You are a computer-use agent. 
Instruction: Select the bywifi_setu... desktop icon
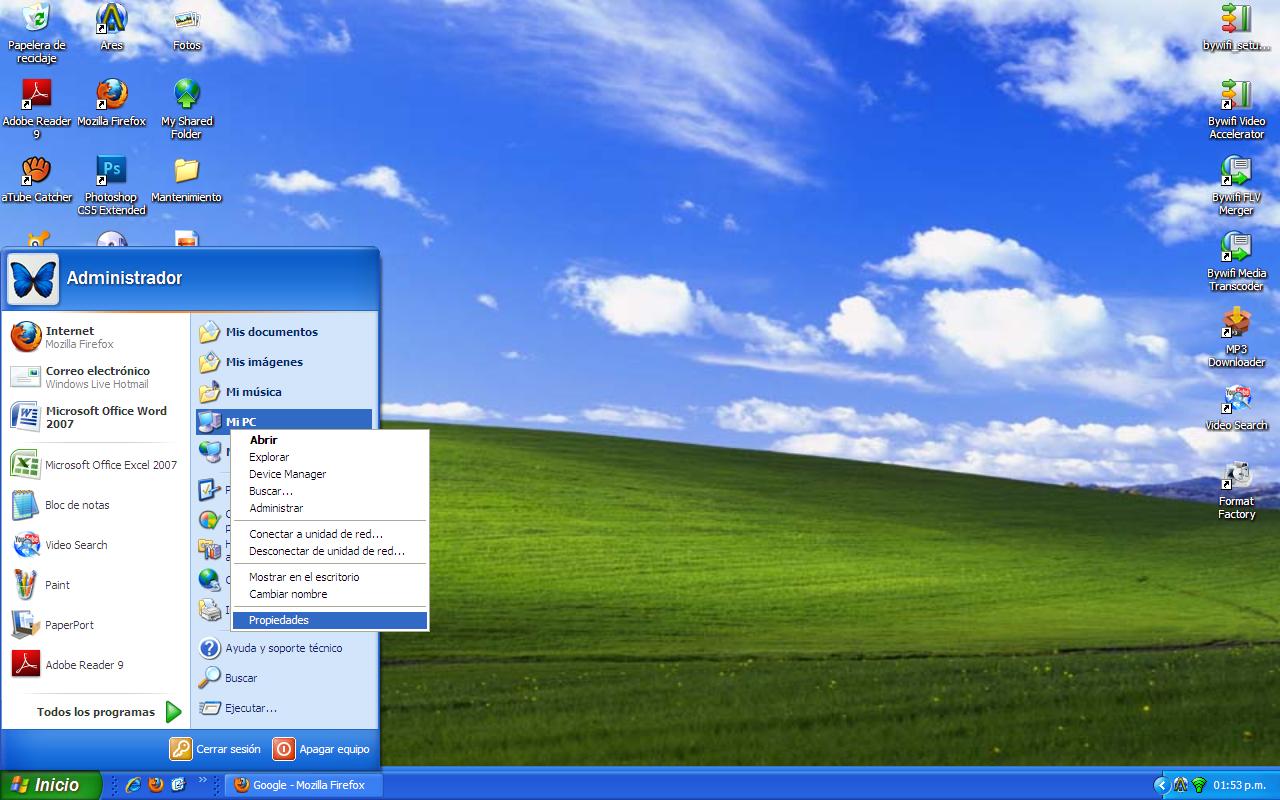point(1237,27)
